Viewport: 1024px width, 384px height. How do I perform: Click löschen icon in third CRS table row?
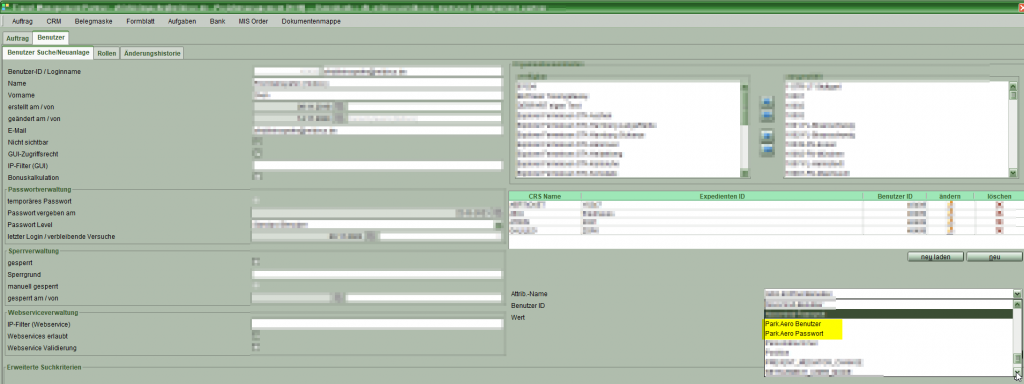tap(999, 222)
